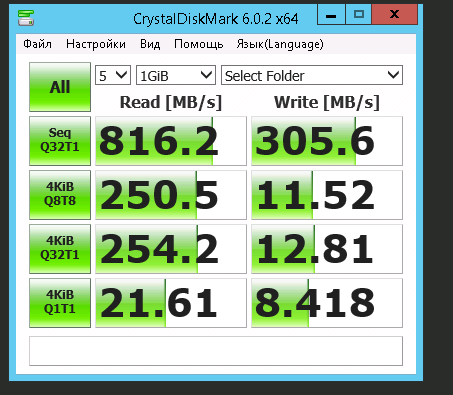Click the Seq write result 305.6

pos(327,141)
